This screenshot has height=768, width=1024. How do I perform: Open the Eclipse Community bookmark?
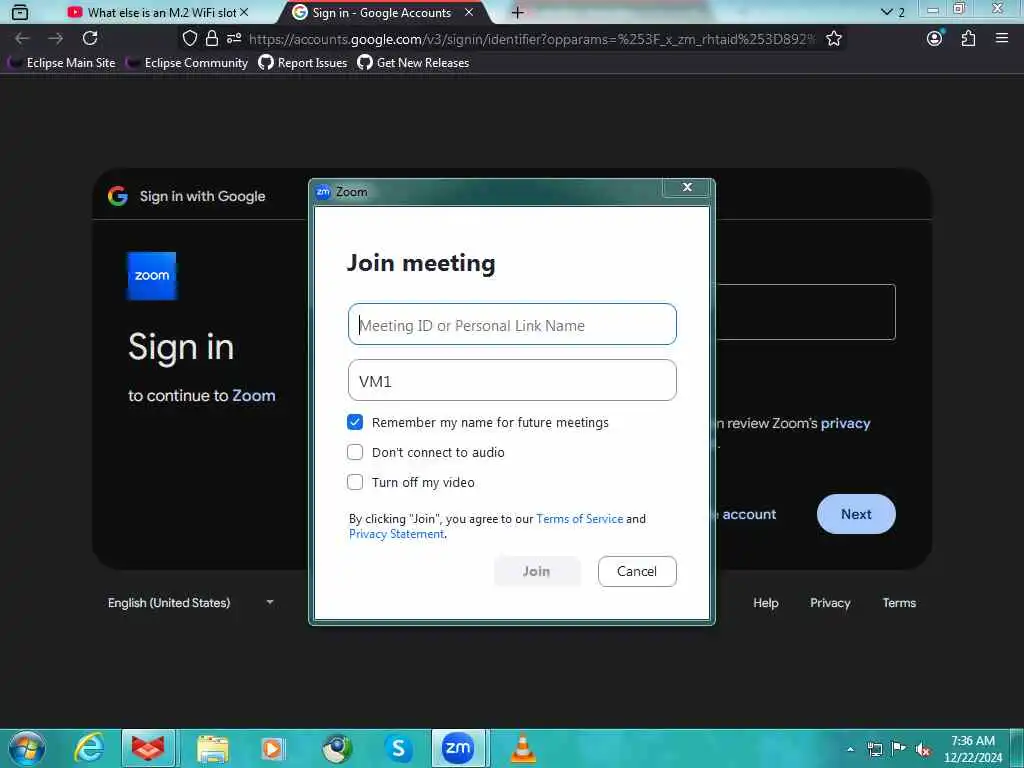coord(187,63)
